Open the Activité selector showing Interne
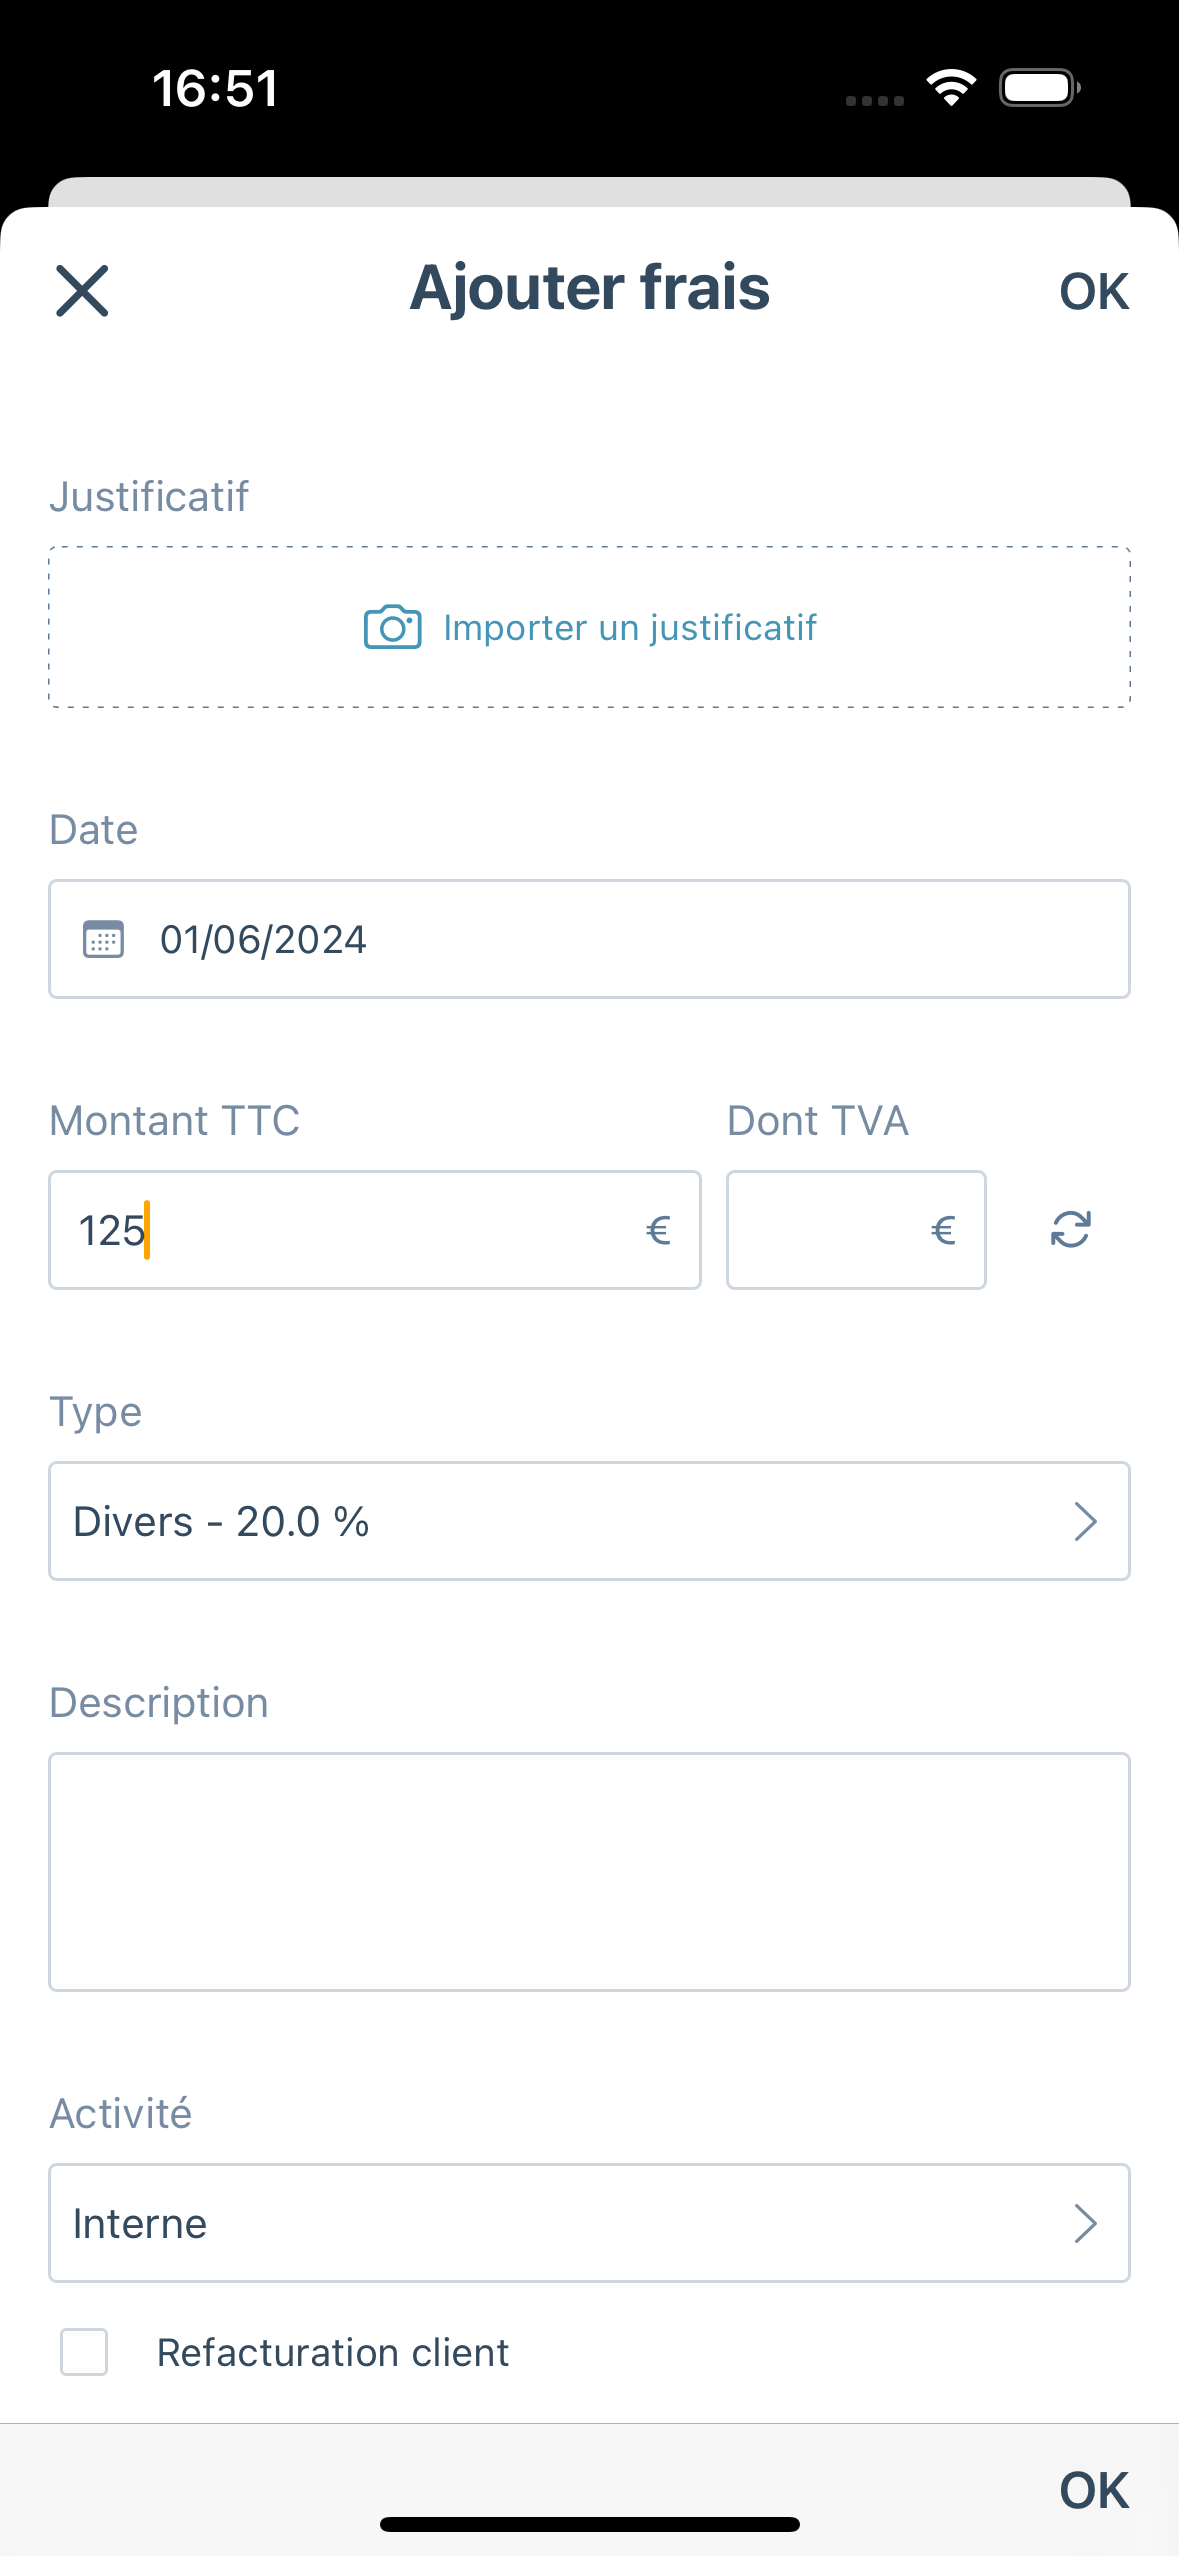This screenshot has height=2556, width=1179. tap(589, 2223)
